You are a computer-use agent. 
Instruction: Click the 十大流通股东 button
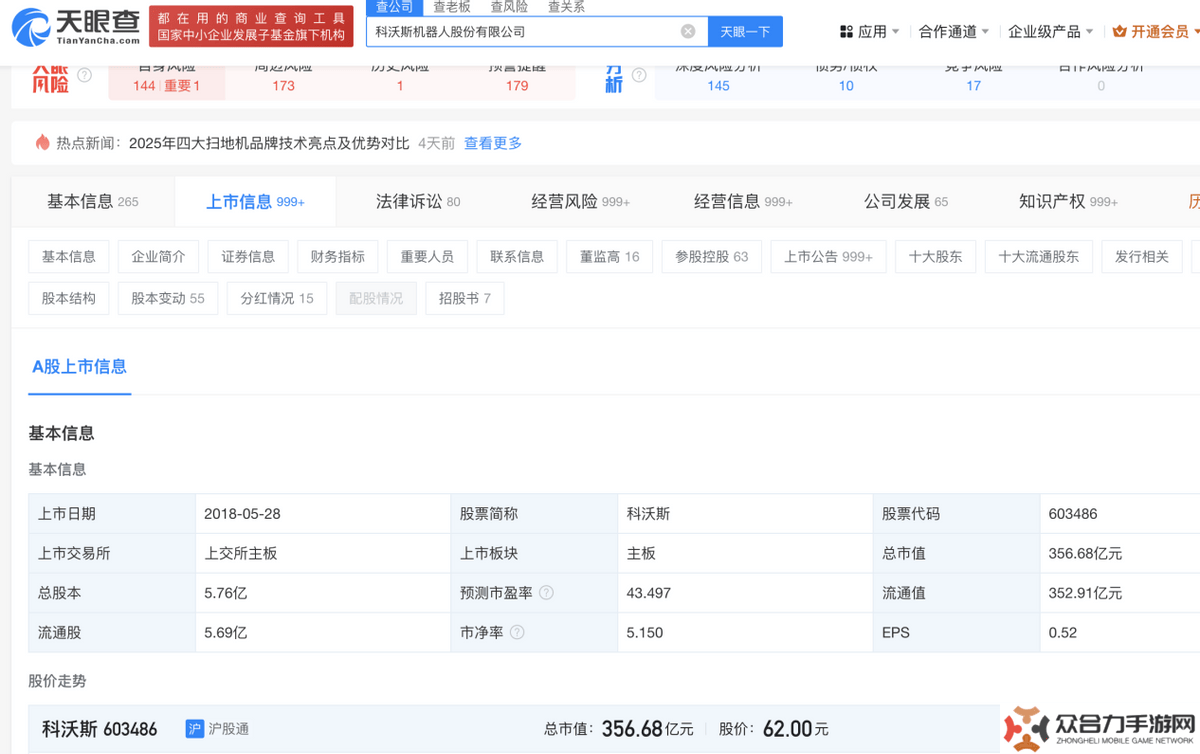tap(1039, 257)
